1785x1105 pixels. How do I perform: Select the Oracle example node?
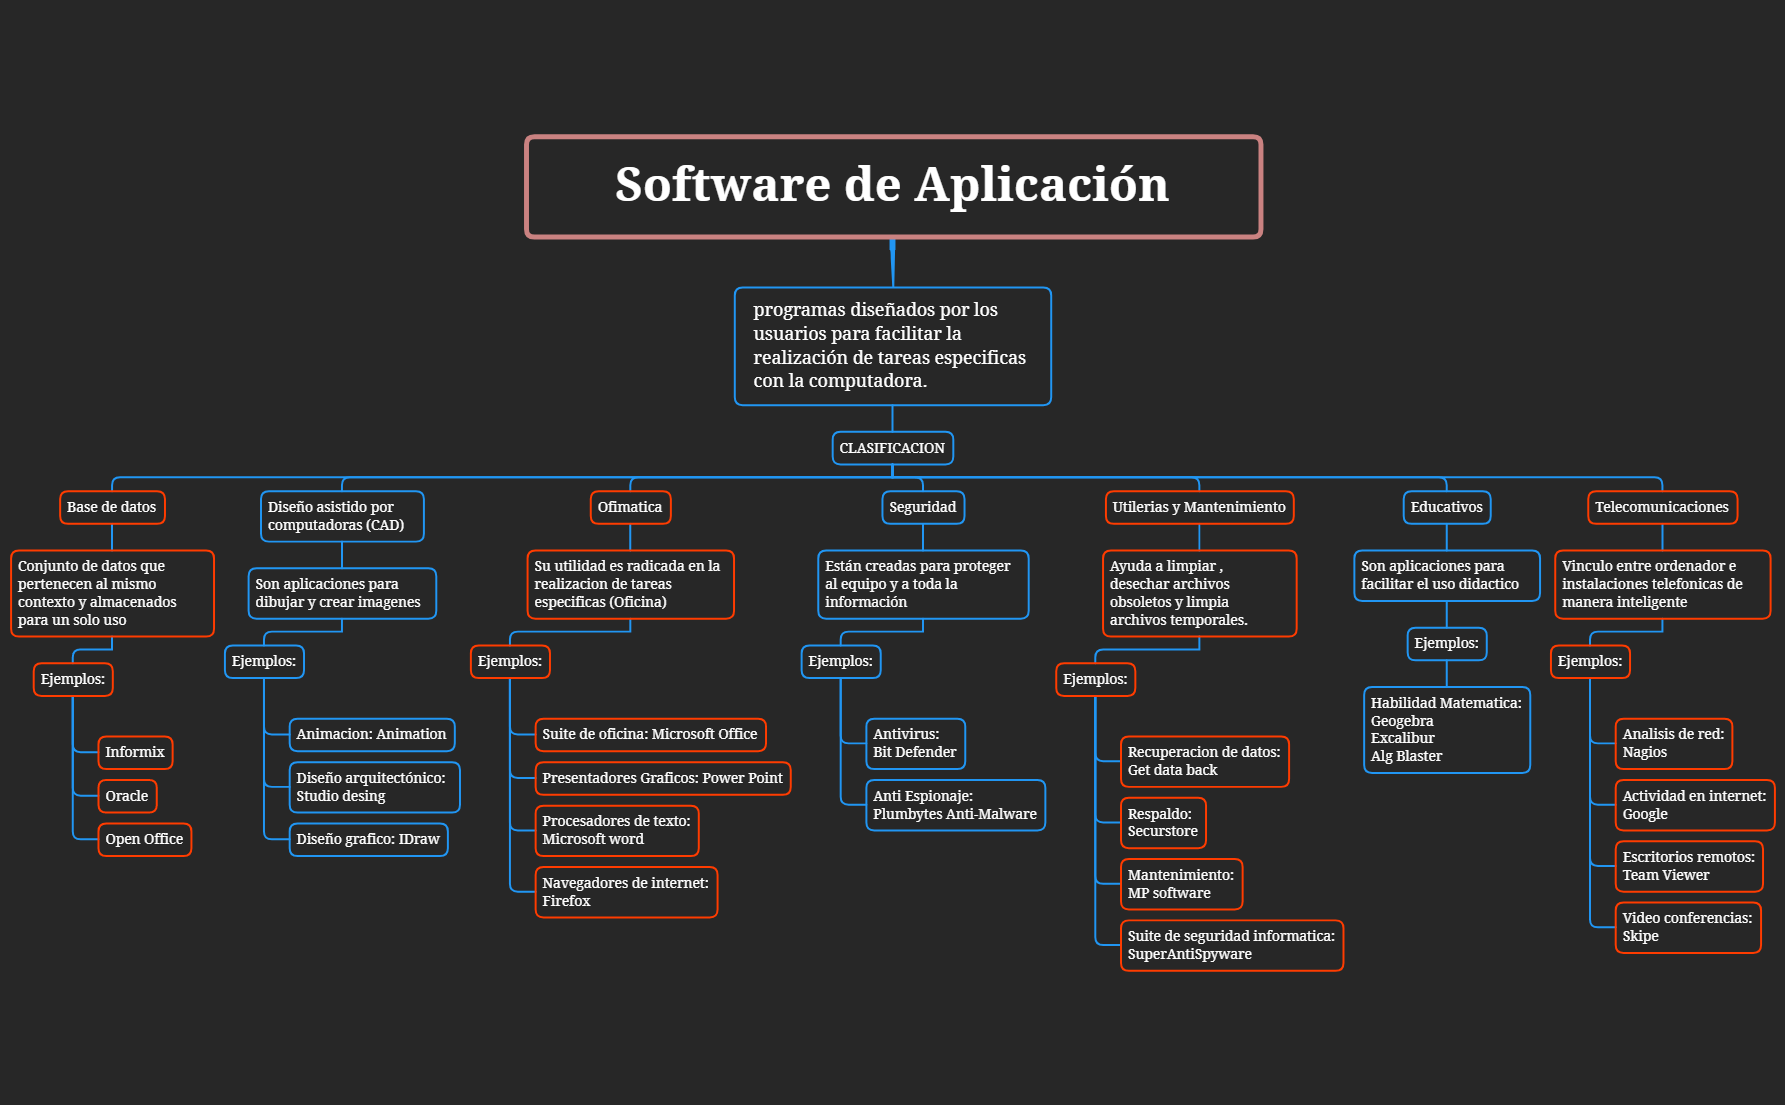[127, 796]
